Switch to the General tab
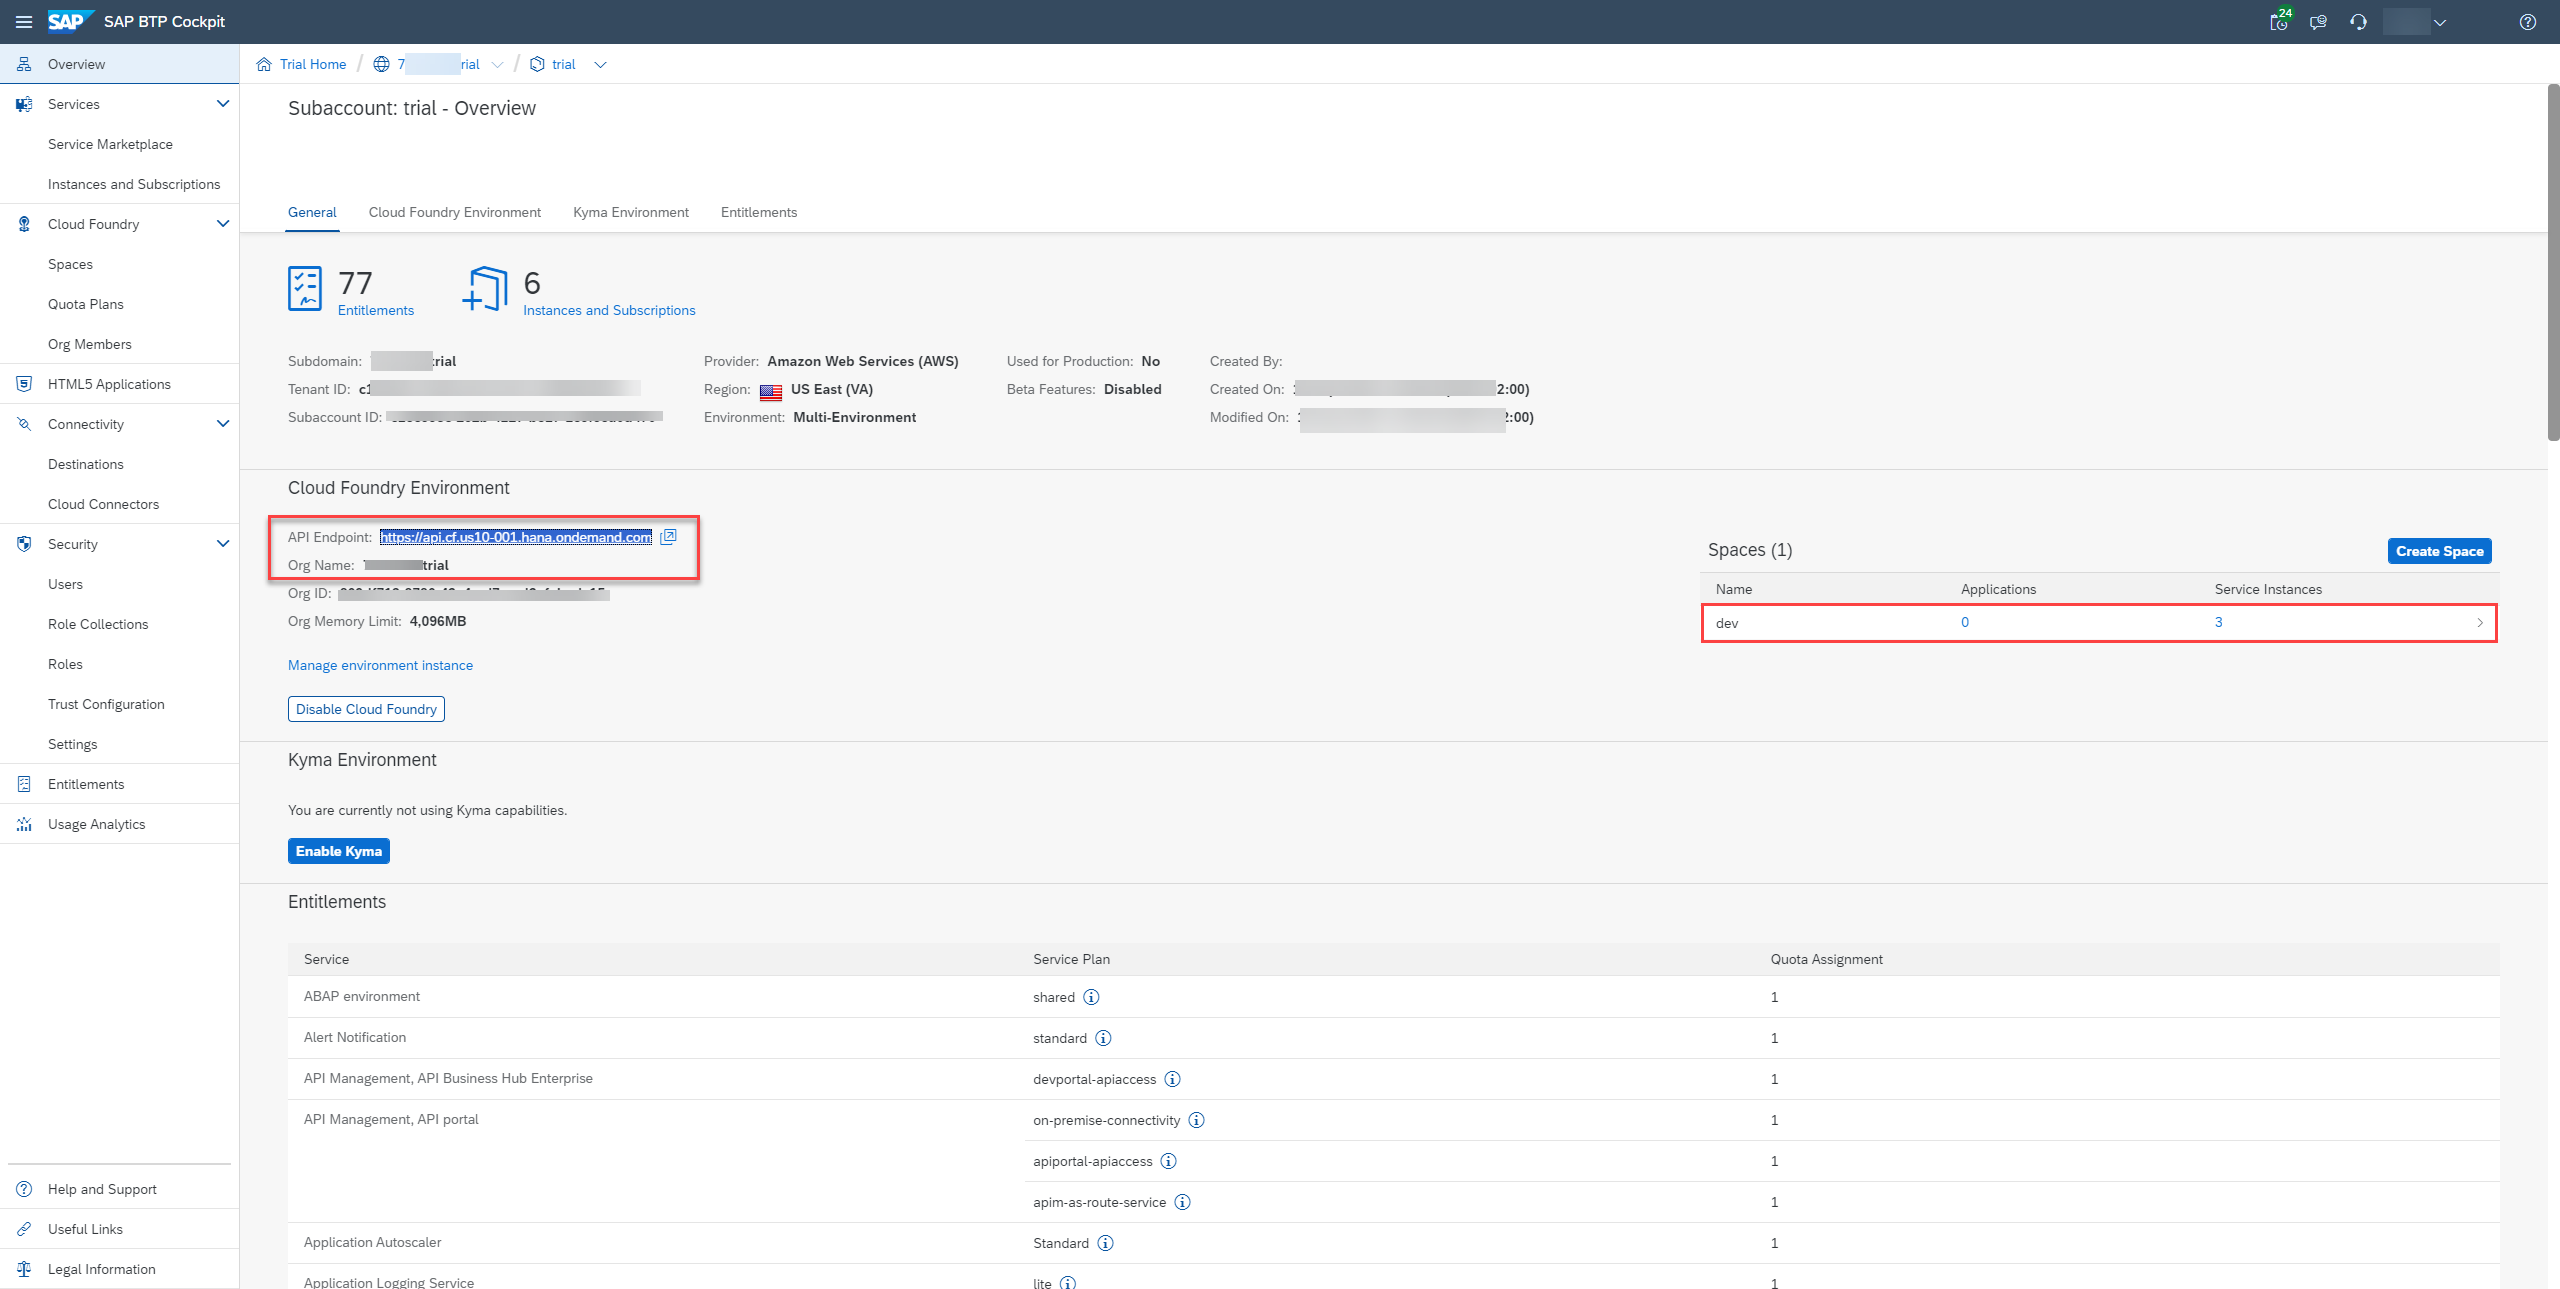Viewport: 2560px width, 1289px height. pos(312,212)
